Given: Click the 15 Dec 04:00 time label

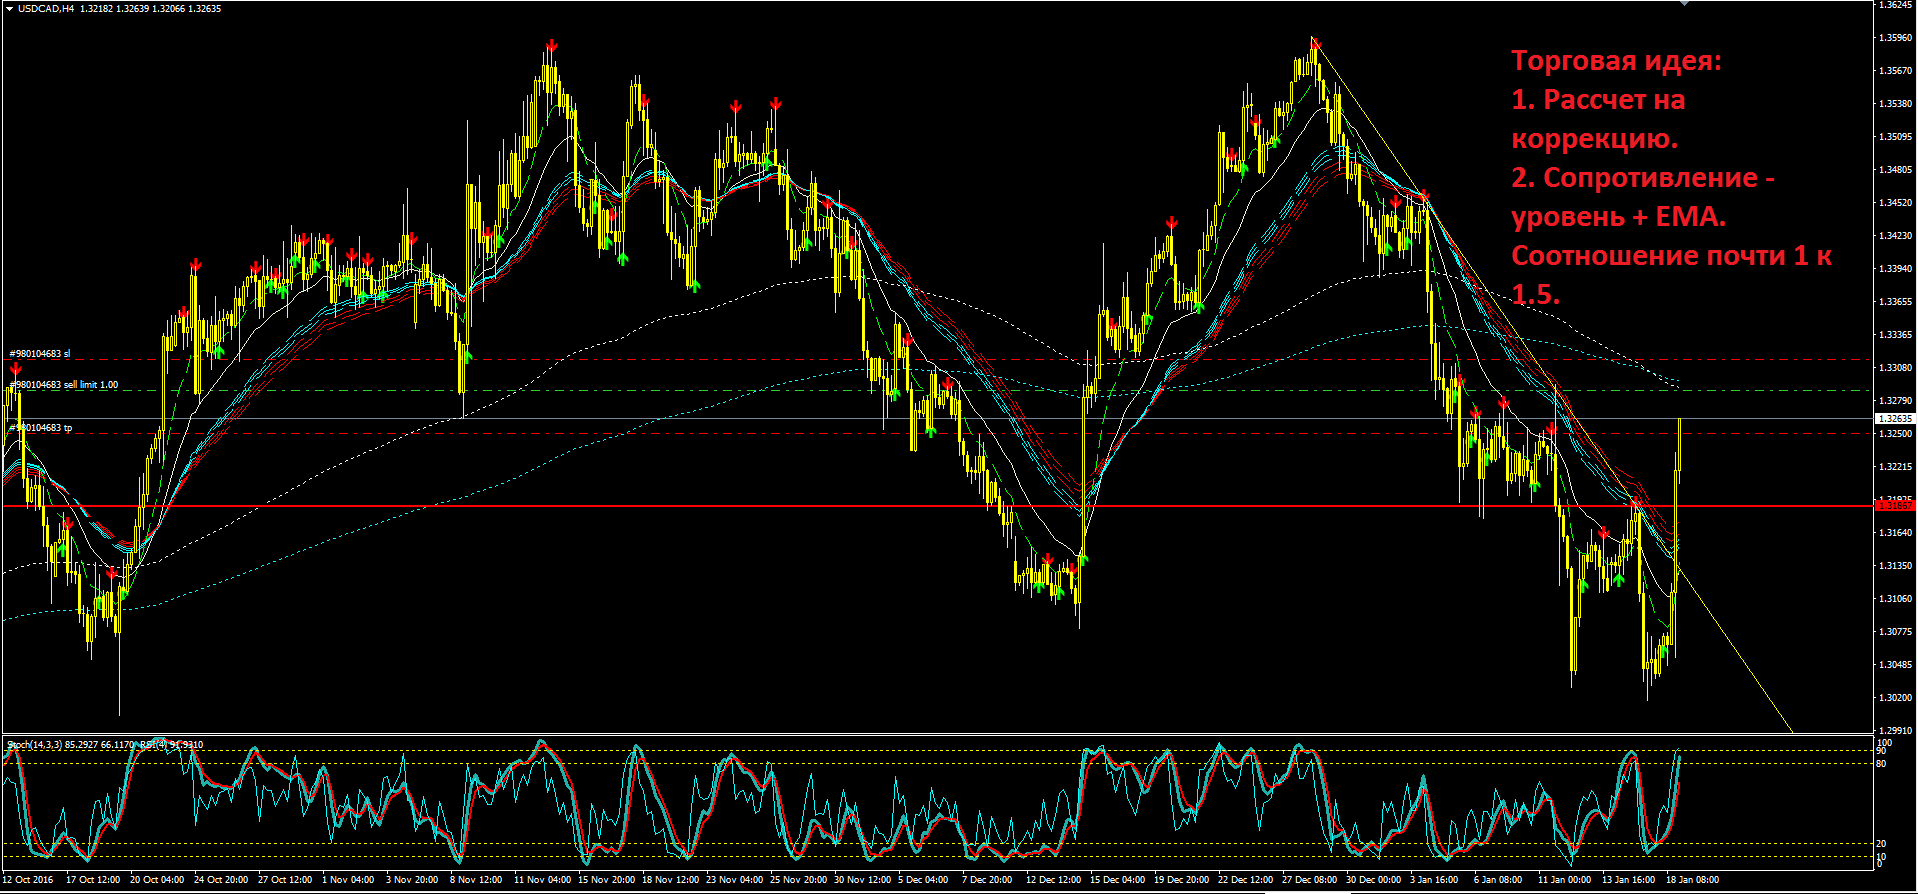Looking at the screenshot, I should (x=1118, y=880).
